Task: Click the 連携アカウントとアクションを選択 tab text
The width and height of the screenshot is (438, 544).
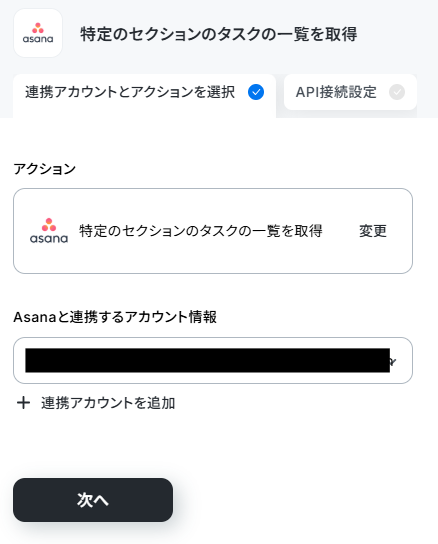Action: click(x=130, y=92)
